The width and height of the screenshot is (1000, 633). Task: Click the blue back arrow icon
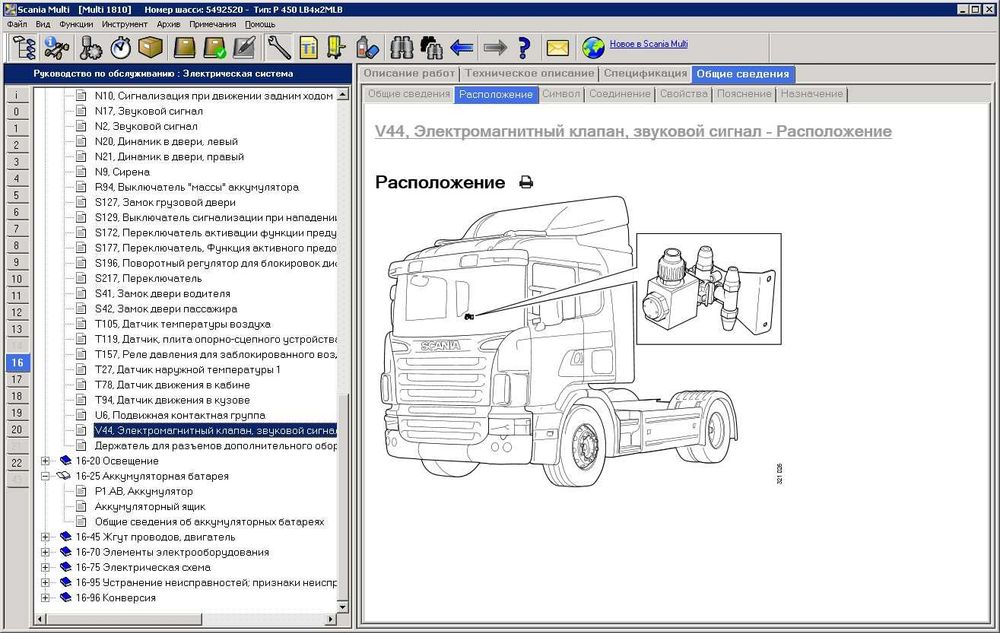(x=462, y=47)
